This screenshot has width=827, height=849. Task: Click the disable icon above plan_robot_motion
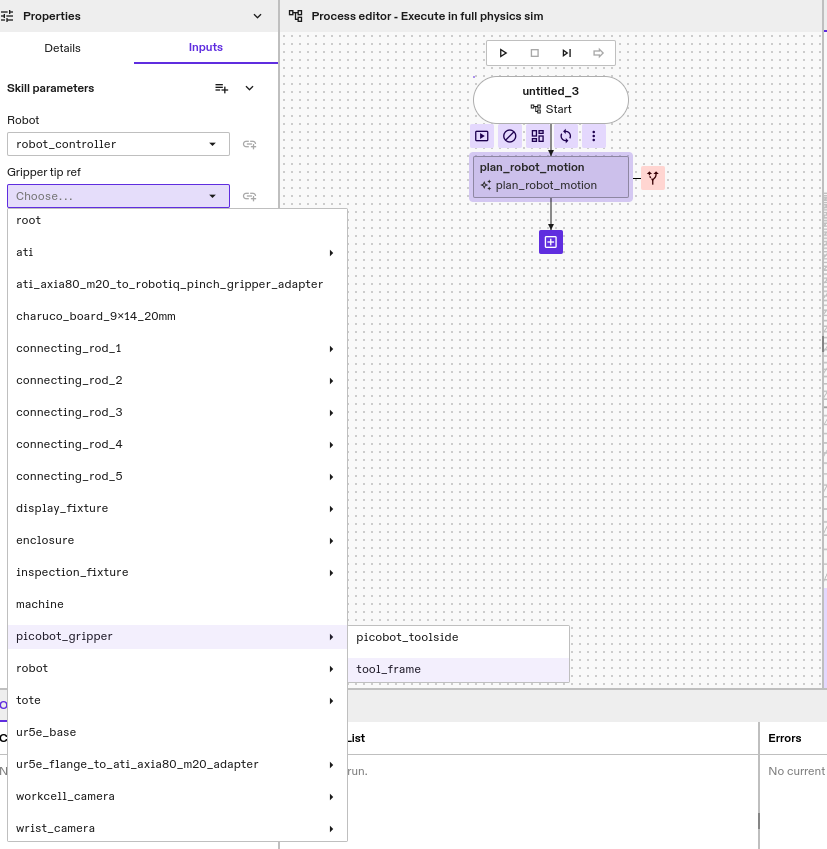tap(510, 136)
